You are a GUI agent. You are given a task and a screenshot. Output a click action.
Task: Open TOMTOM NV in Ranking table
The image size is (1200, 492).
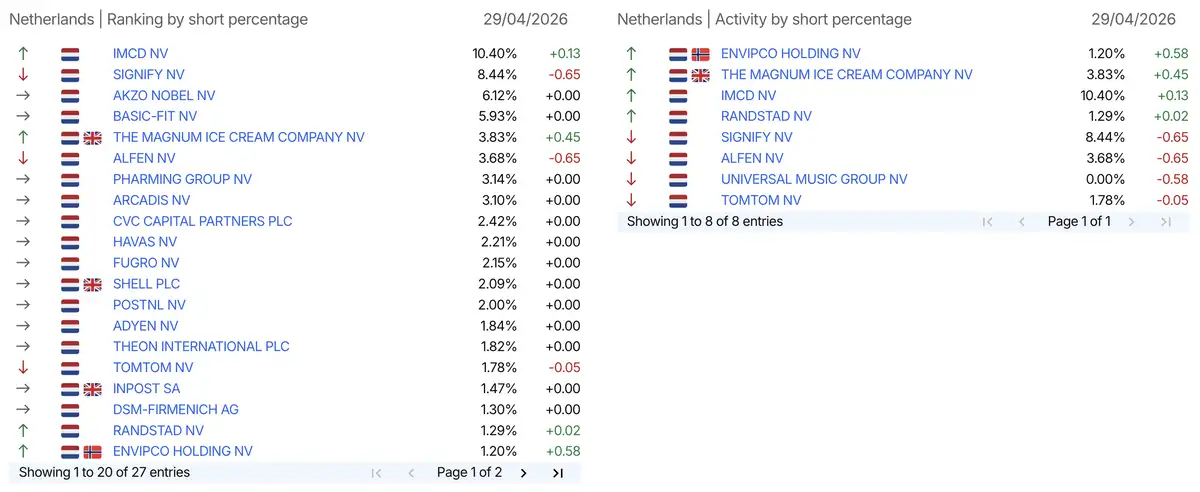point(153,368)
